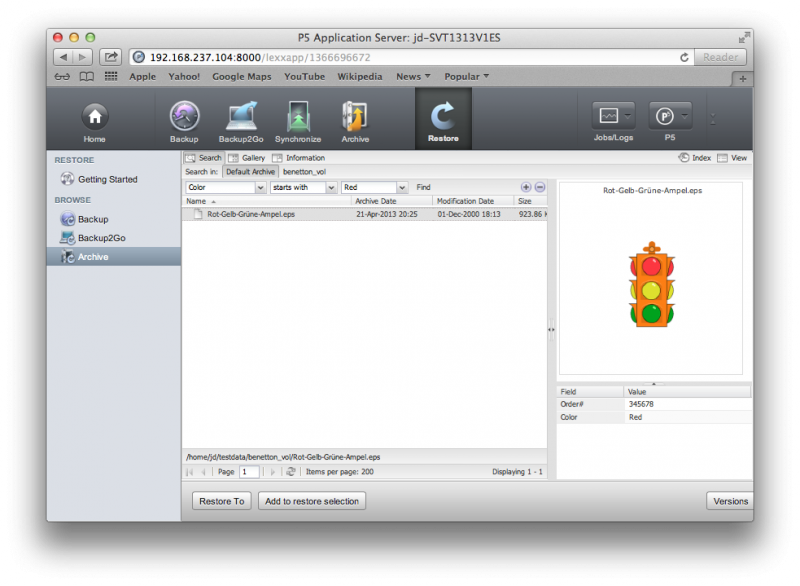Click the Page number field
The width and height of the screenshot is (800, 586).
[249, 472]
